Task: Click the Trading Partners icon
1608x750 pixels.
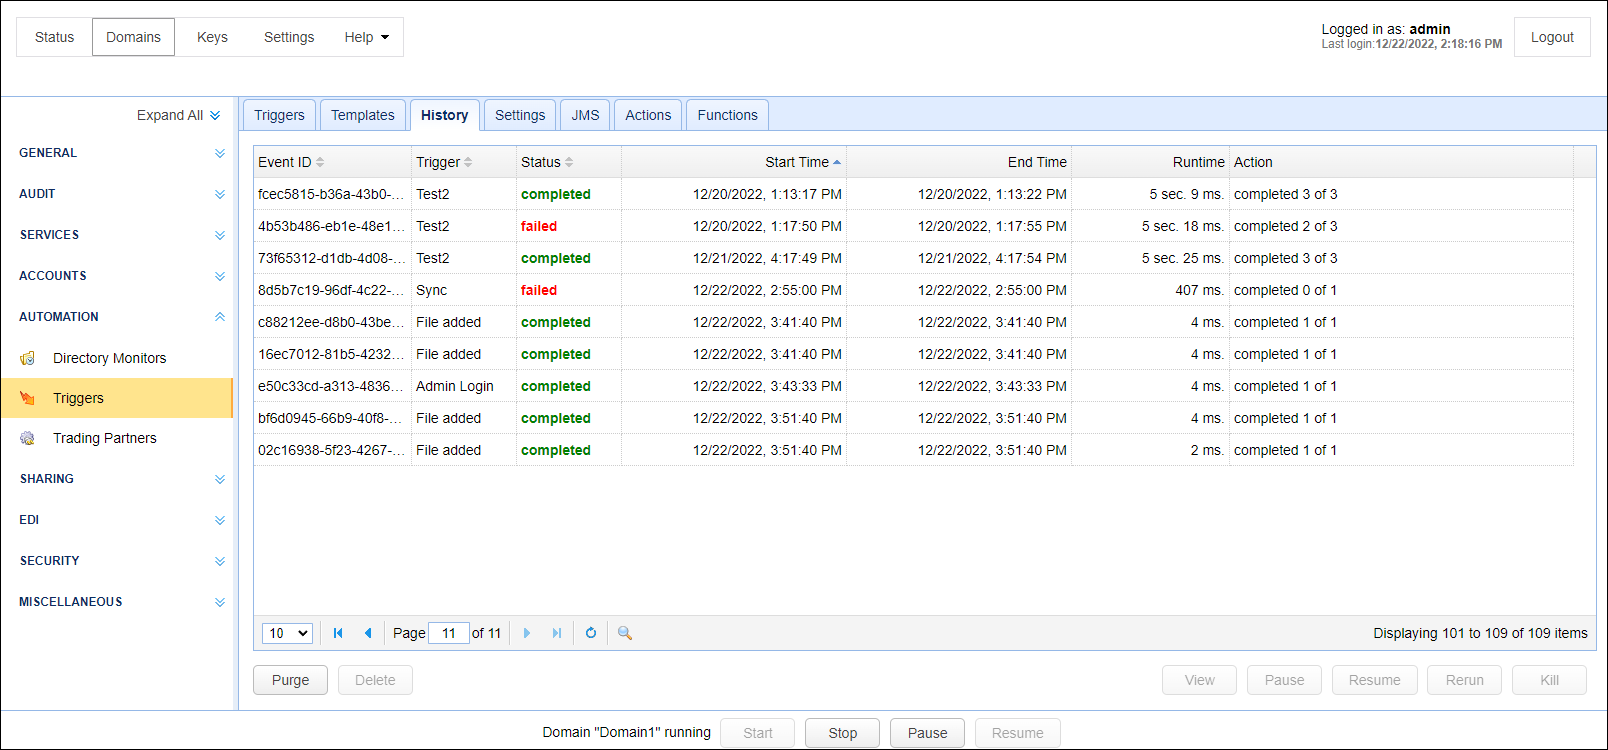Action: [28, 438]
